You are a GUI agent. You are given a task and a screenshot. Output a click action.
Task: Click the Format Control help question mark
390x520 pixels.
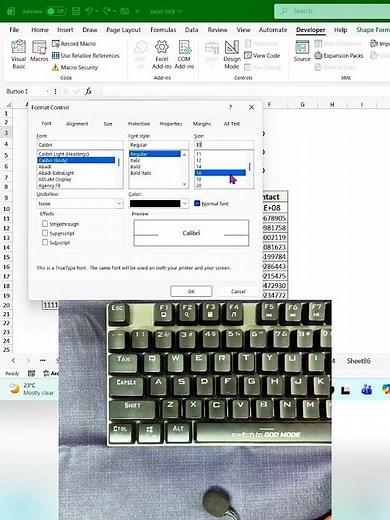click(230, 107)
